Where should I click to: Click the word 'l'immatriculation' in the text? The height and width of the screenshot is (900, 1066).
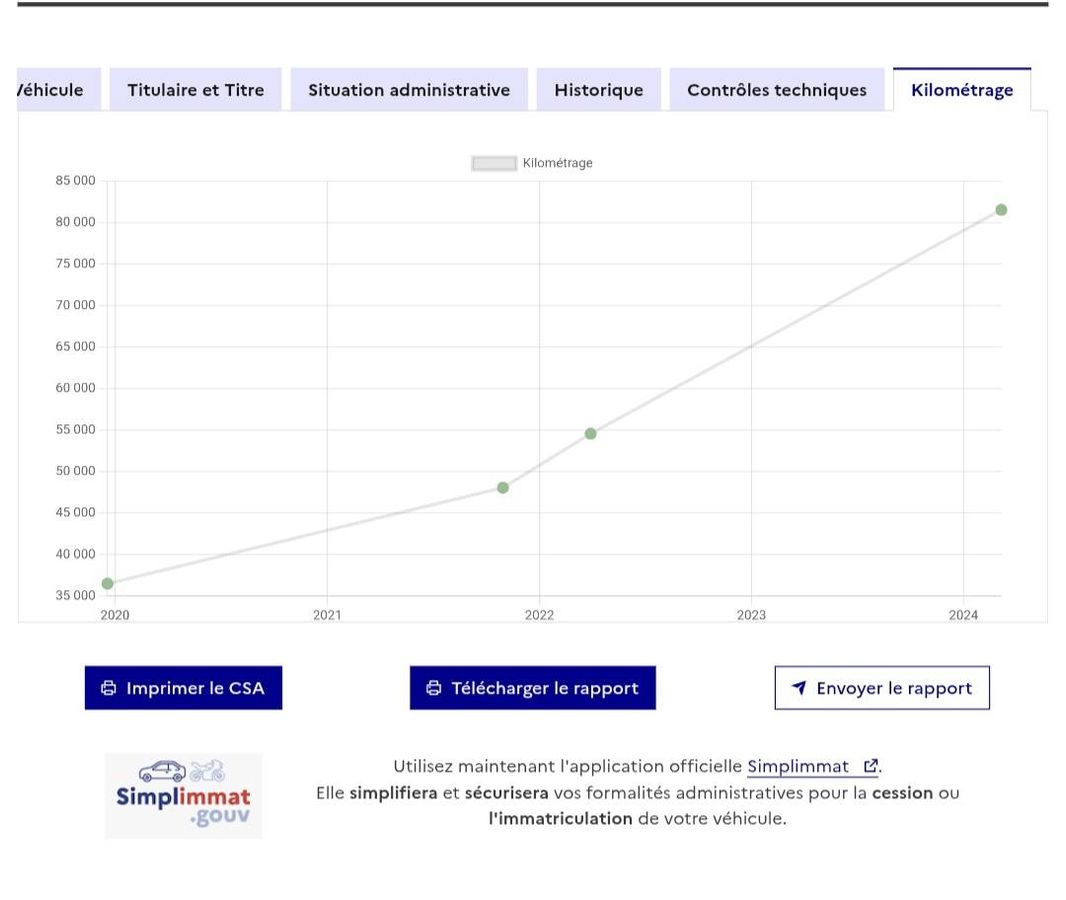point(560,818)
